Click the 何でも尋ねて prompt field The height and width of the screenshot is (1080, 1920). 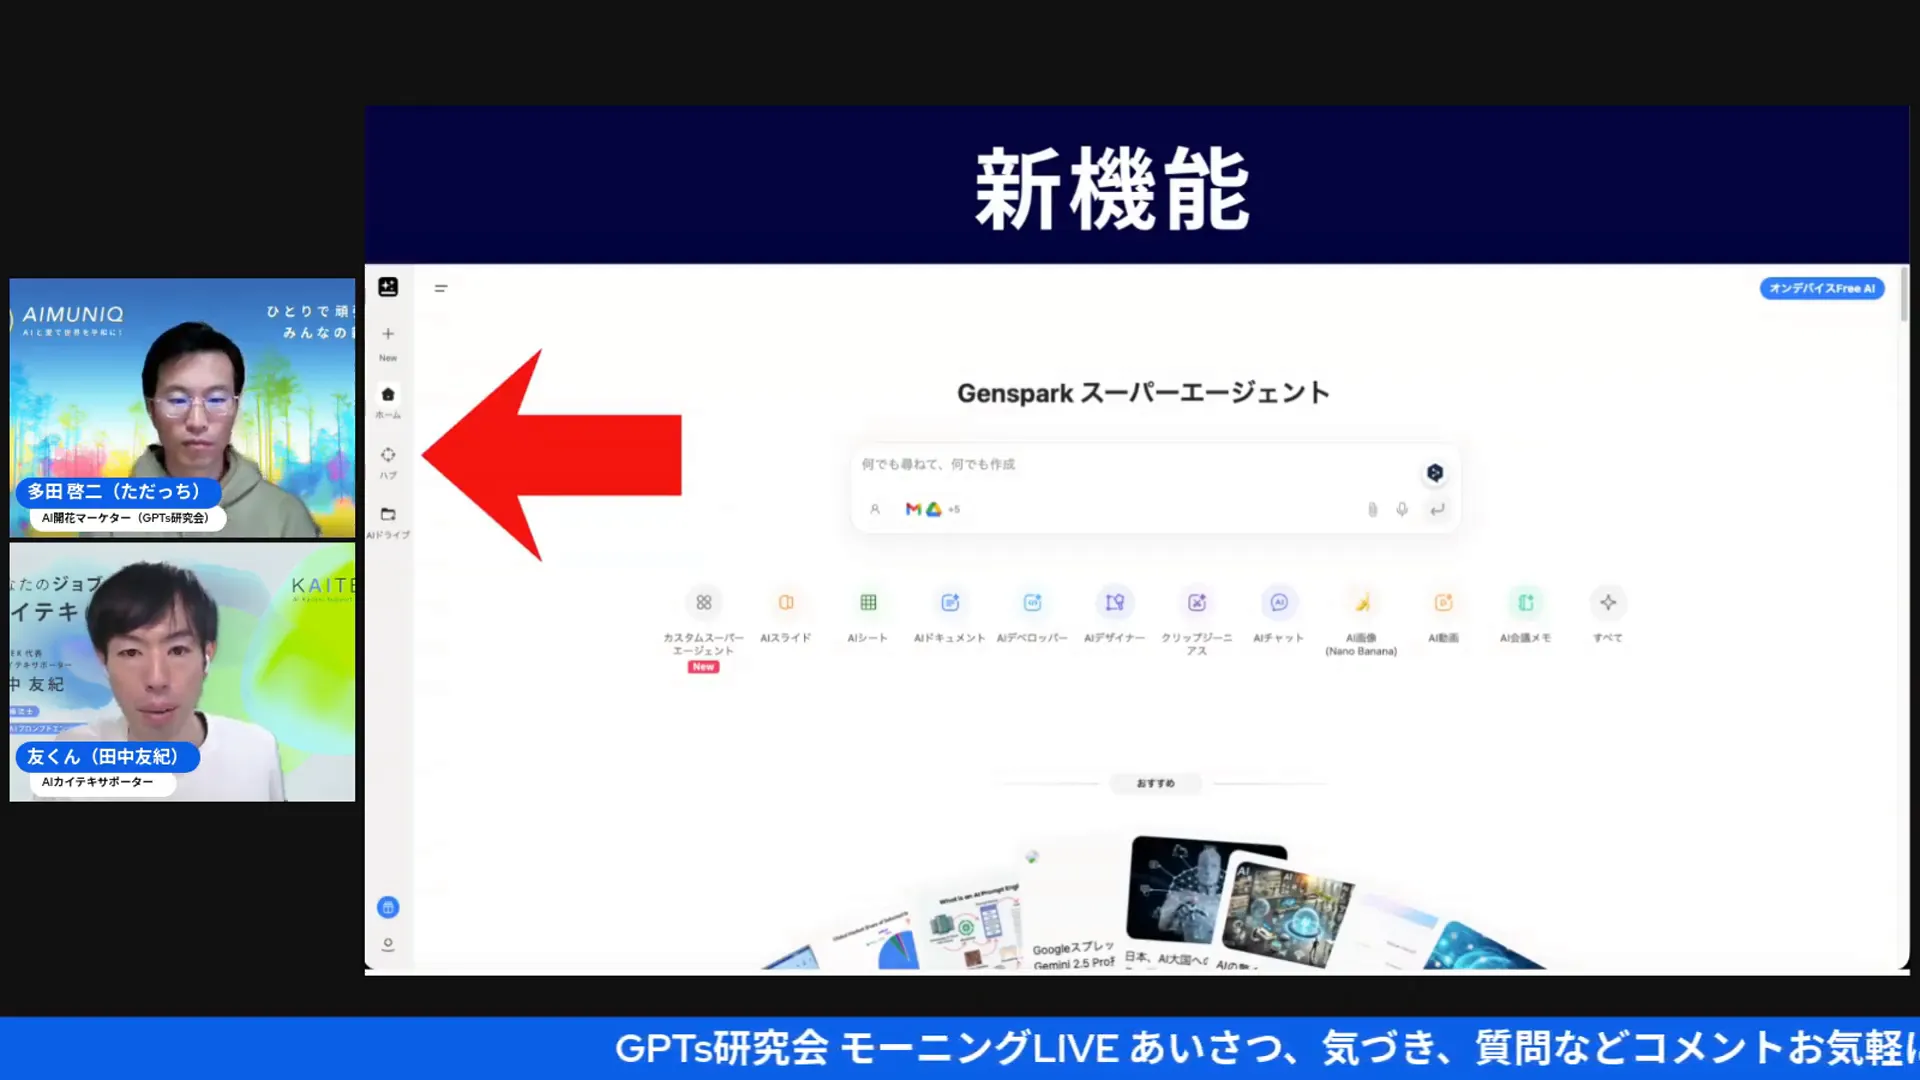coord(1100,465)
